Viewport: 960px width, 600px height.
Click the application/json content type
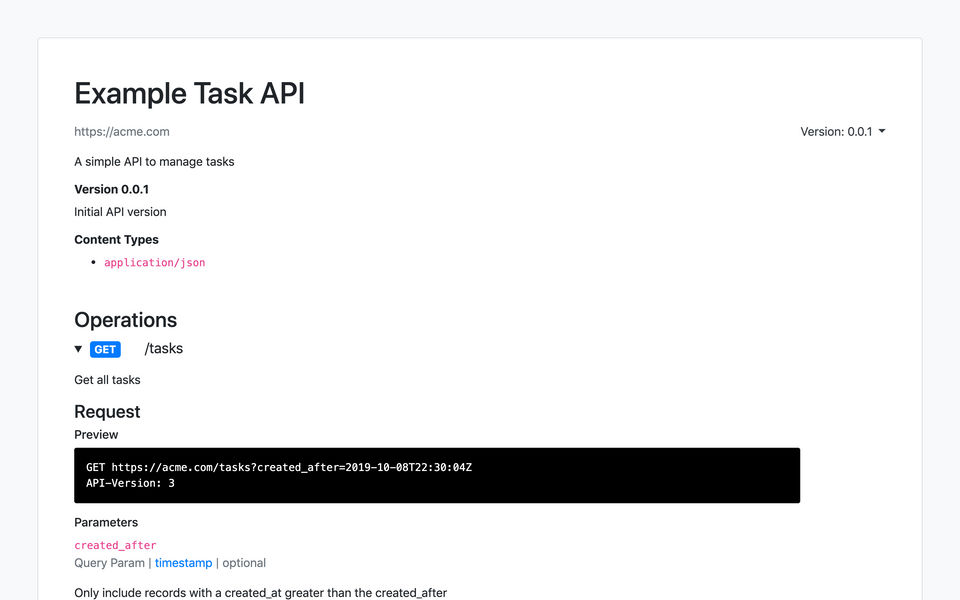155,263
